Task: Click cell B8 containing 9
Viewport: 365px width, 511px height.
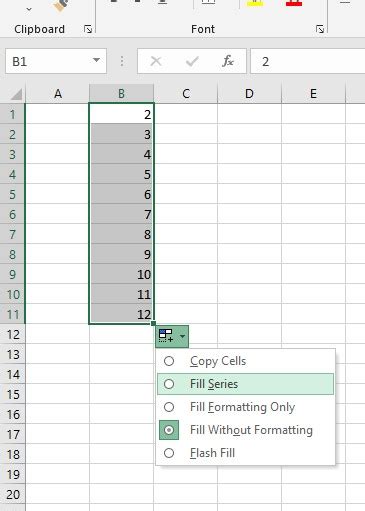Action: 122,254
